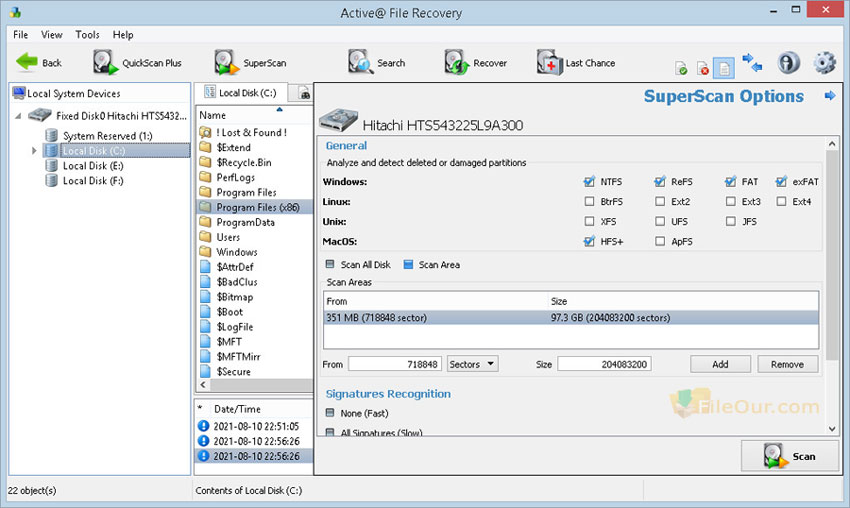Viewport: 850px width, 508px height.
Task: Click the Local Disk (E:) volume icon
Action: [x=51, y=165]
